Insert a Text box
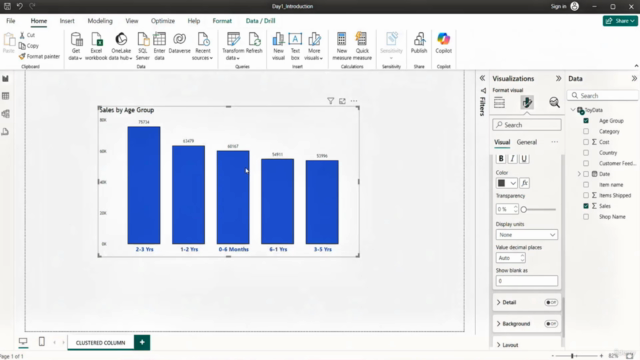The height and width of the screenshot is (360, 640). [x=295, y=46]
